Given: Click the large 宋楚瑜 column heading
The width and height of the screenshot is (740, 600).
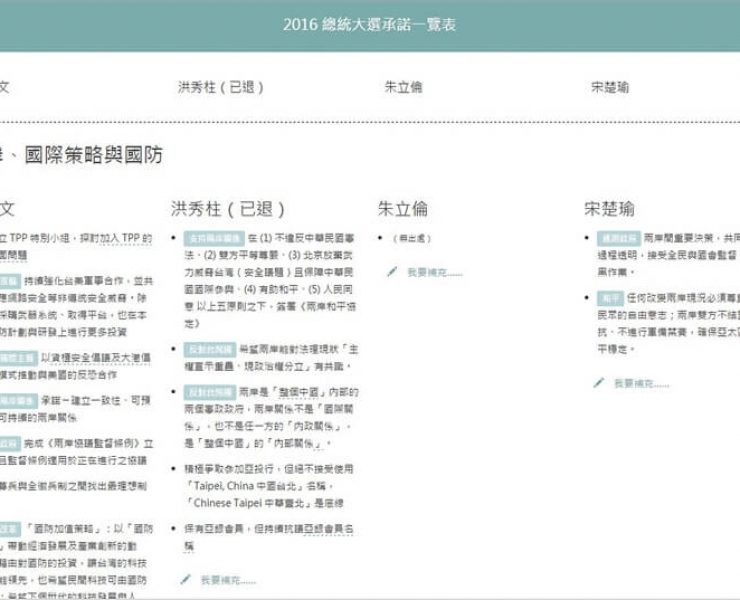Looking at the screenshot, I should pos(610,209).
